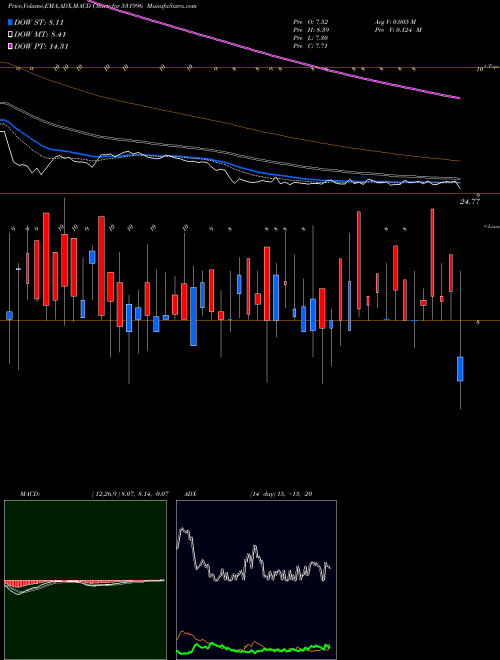Click the 'Avg V: 0.005 M' value

point(396,21)
